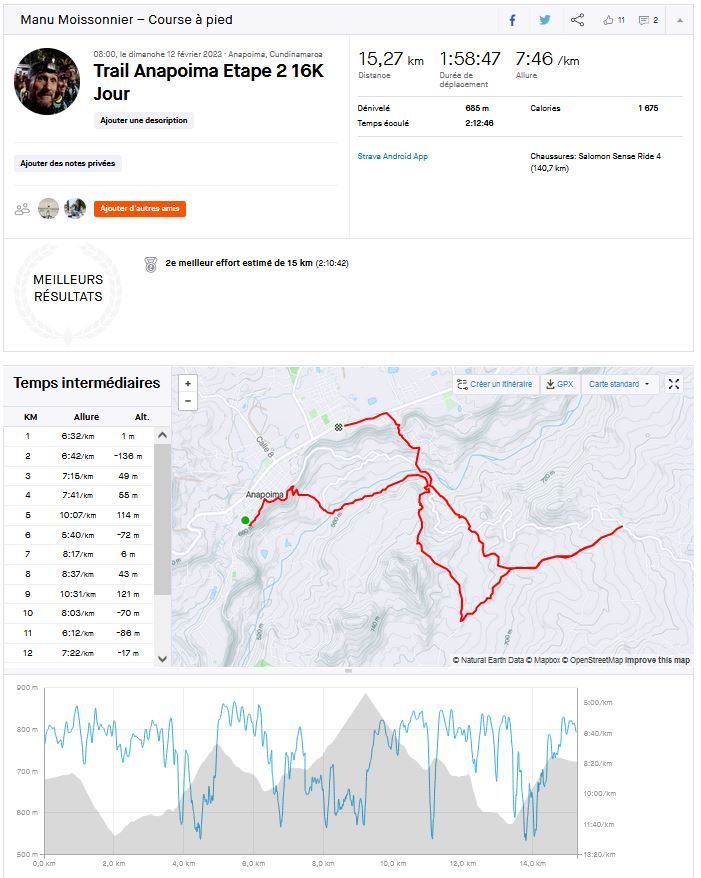Image resolution: width=701 pixels, height=878 pixels.
Task: Expand map to full screen
Action: click(x=674, y=384)
